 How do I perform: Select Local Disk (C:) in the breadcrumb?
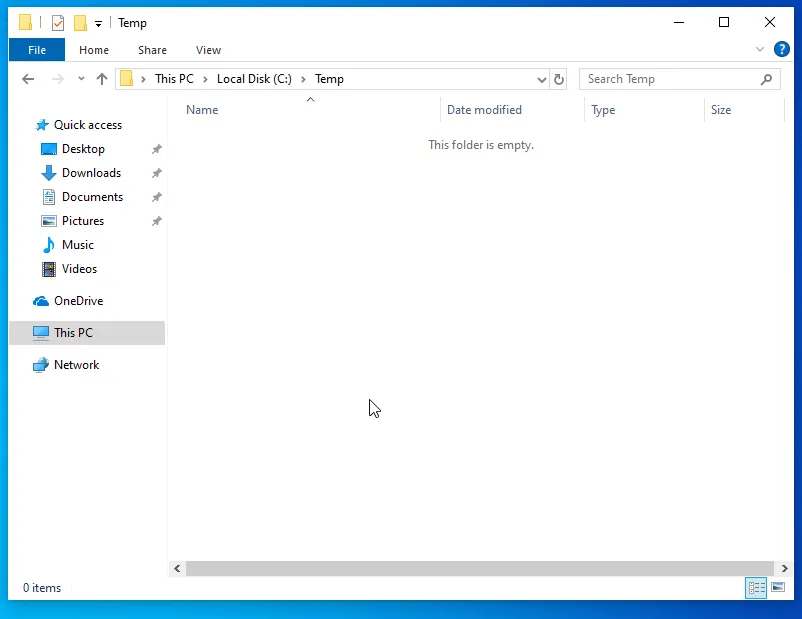(x=254, y=79)
